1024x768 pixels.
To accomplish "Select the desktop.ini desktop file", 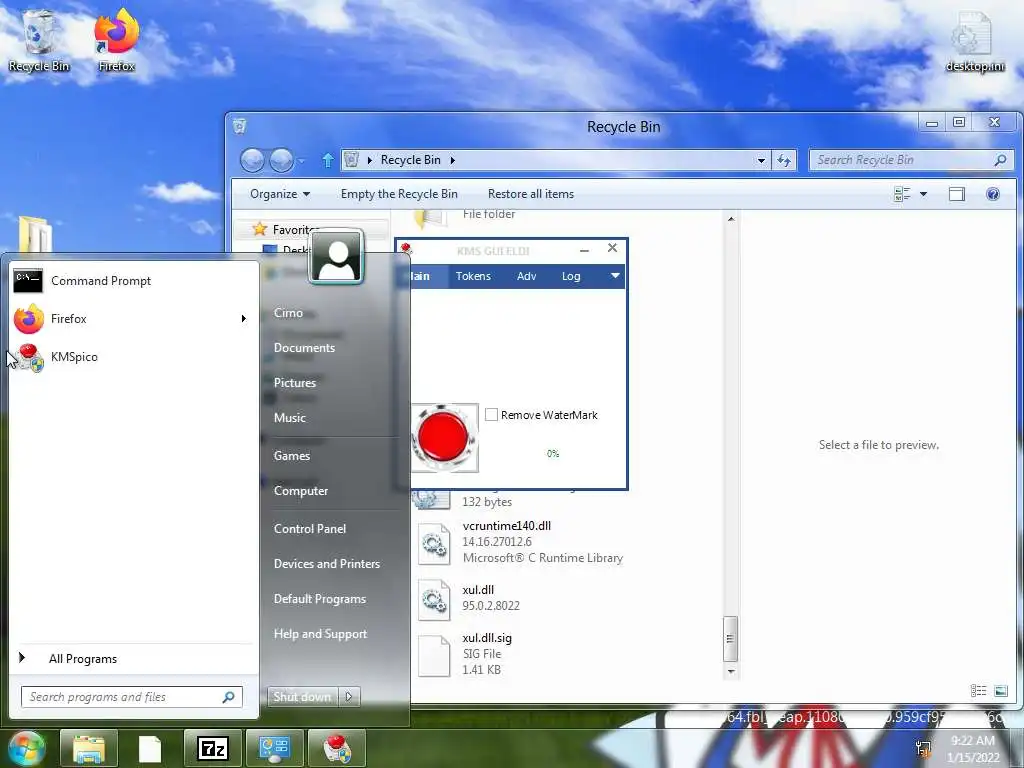I will click(x=975, y=42).
